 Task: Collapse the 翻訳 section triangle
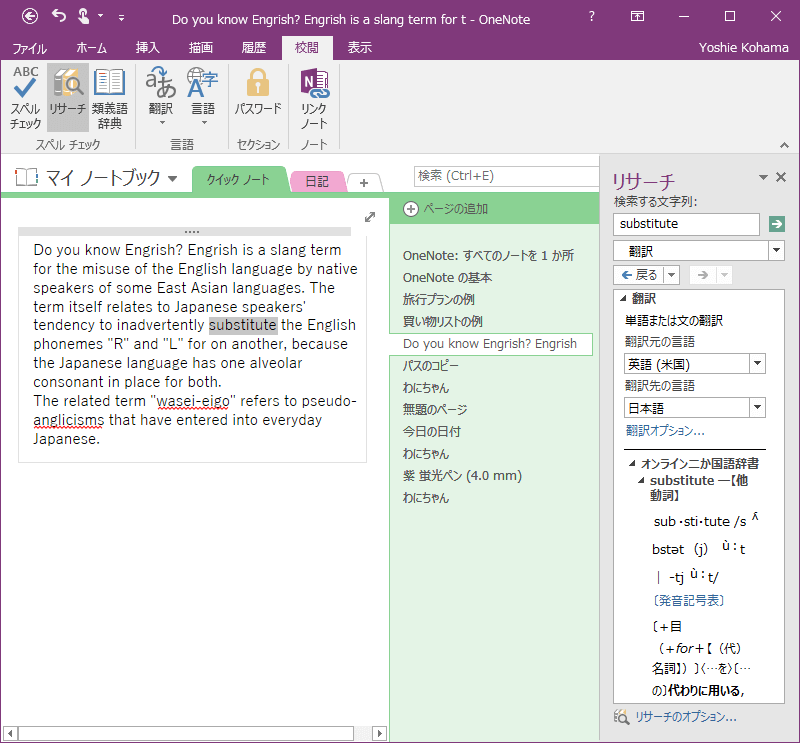pos(623,298)
